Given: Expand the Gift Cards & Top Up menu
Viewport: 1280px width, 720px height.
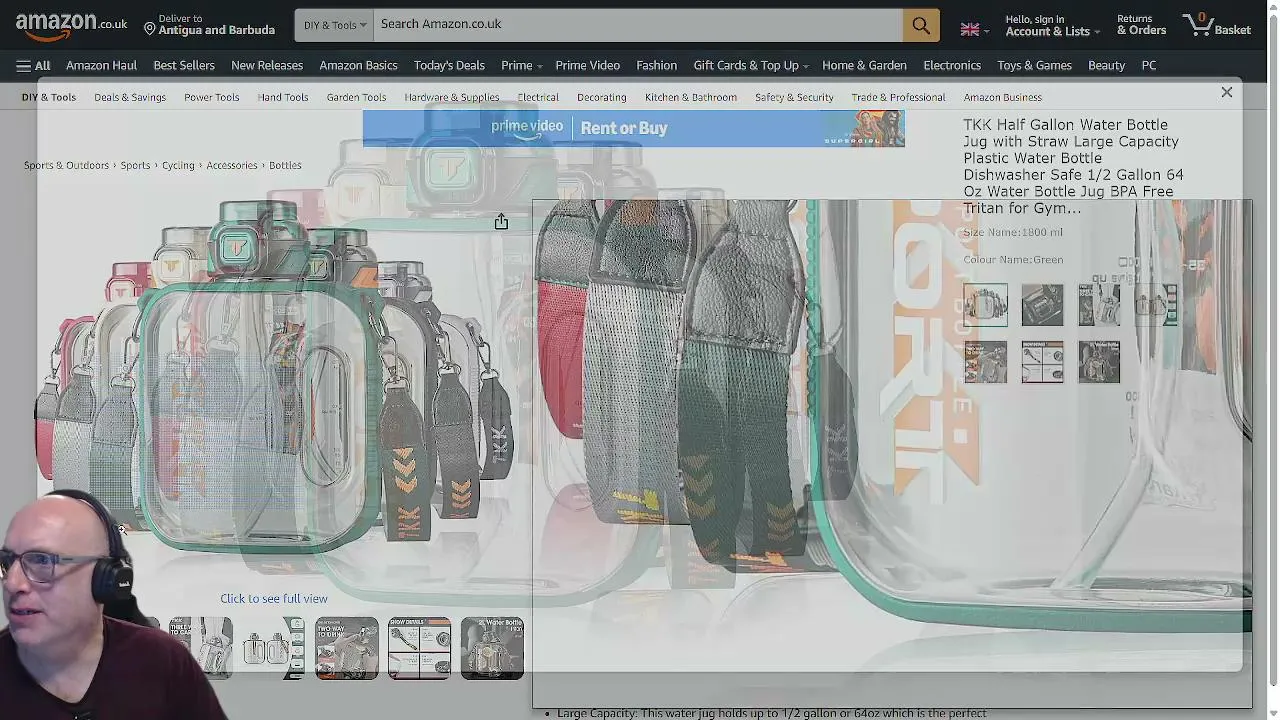Looking at the screenshot, I should 751,66.
